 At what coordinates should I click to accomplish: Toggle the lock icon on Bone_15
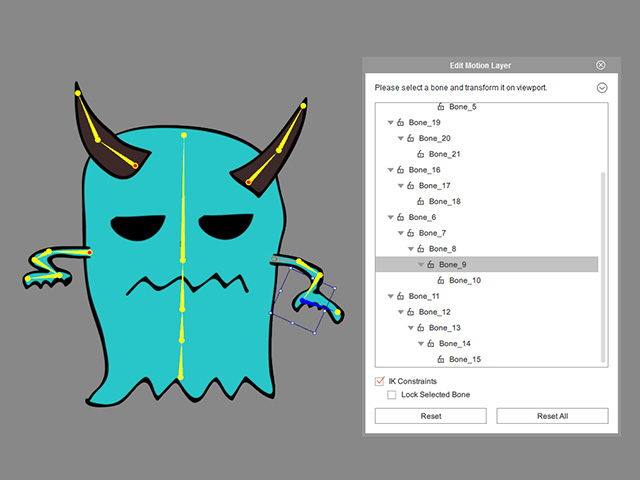click(441, 359)
